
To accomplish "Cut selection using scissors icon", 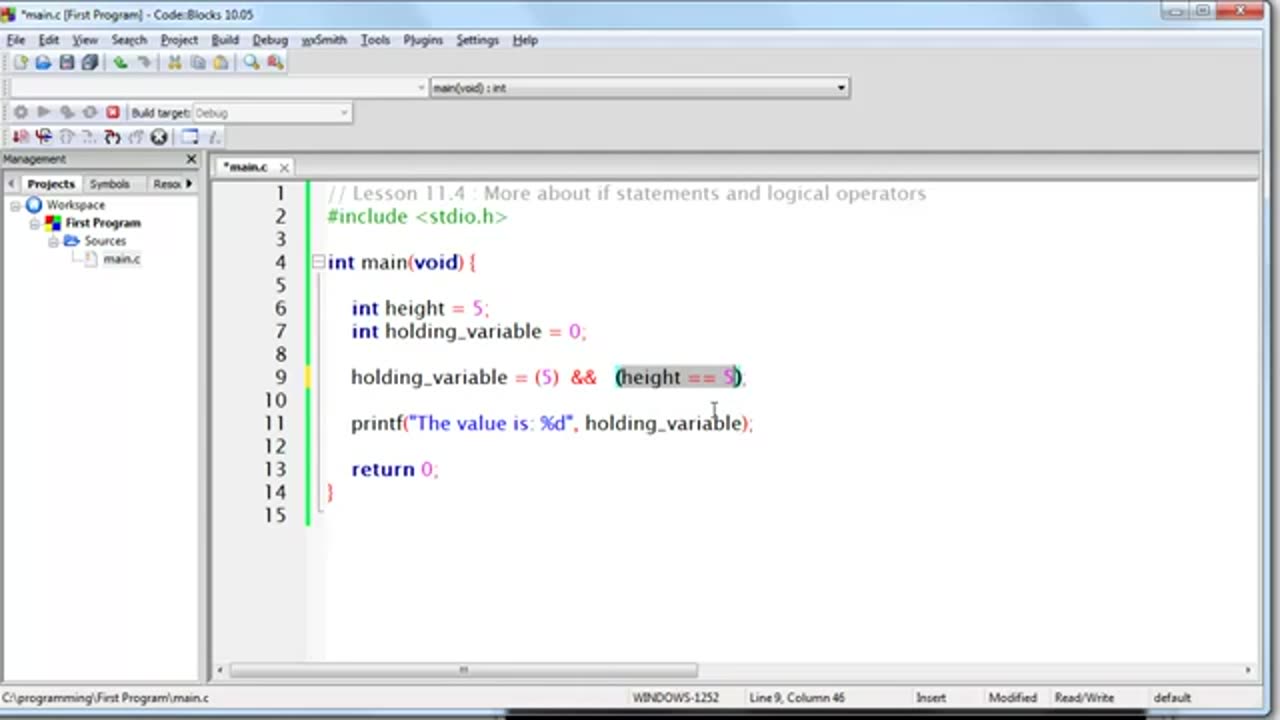I will click(x=174, y=63).
